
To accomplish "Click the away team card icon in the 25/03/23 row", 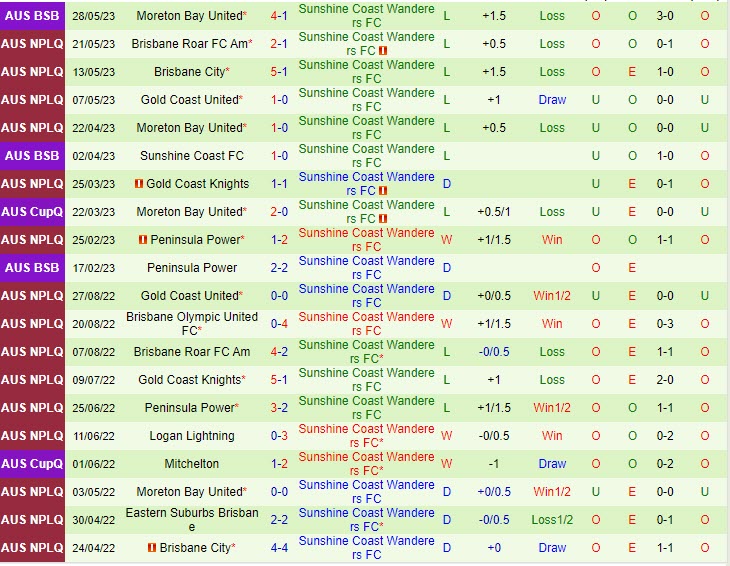I will point(384,191).
